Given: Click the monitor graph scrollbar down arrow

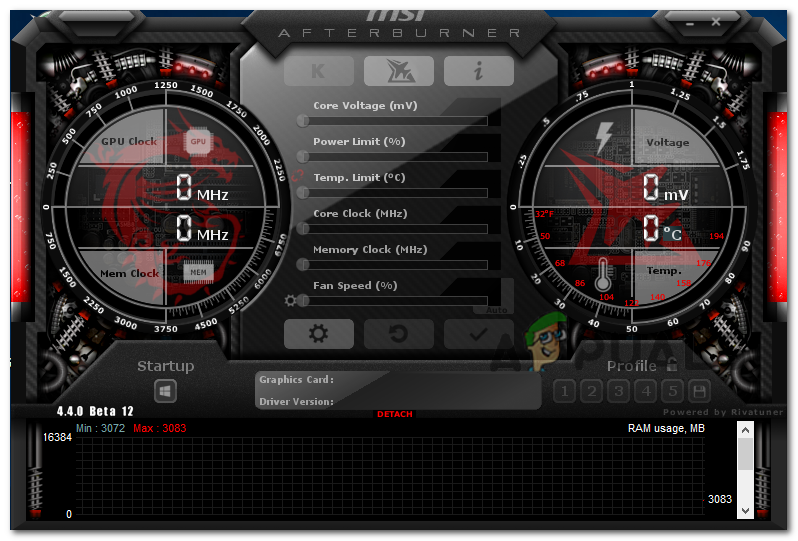Looking at the screenshot, I should tap(745, 510).
